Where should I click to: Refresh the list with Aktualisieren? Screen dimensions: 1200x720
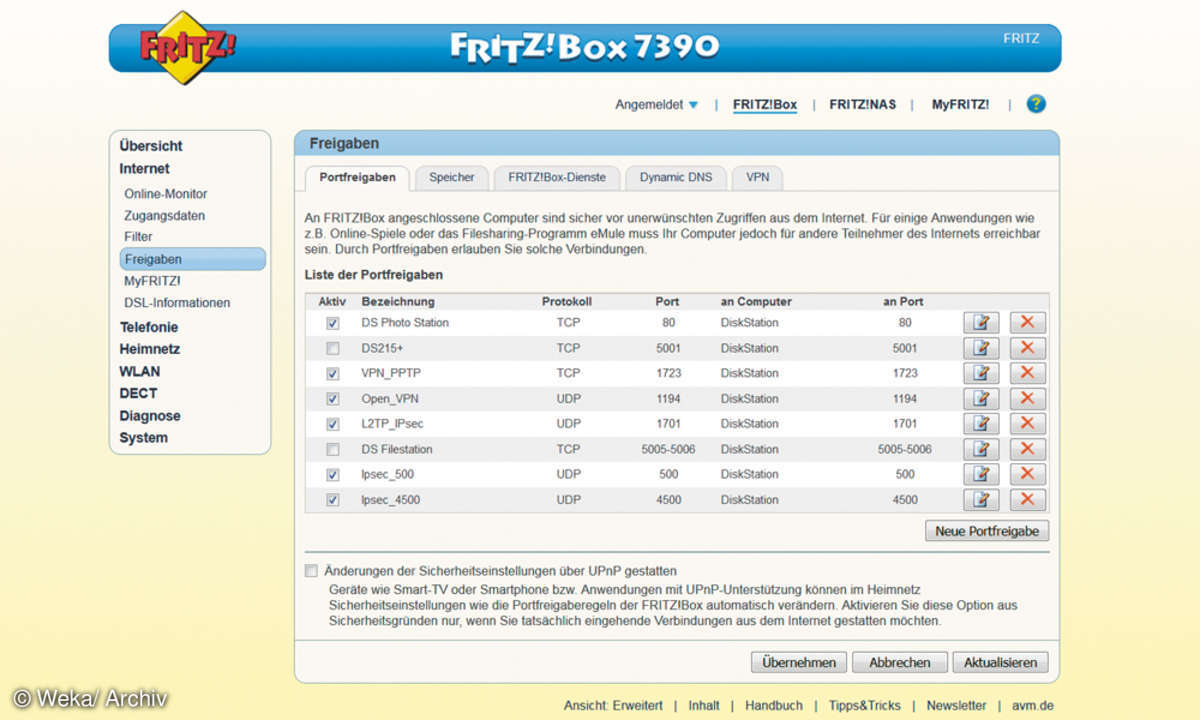click(x=1001, y=662)
